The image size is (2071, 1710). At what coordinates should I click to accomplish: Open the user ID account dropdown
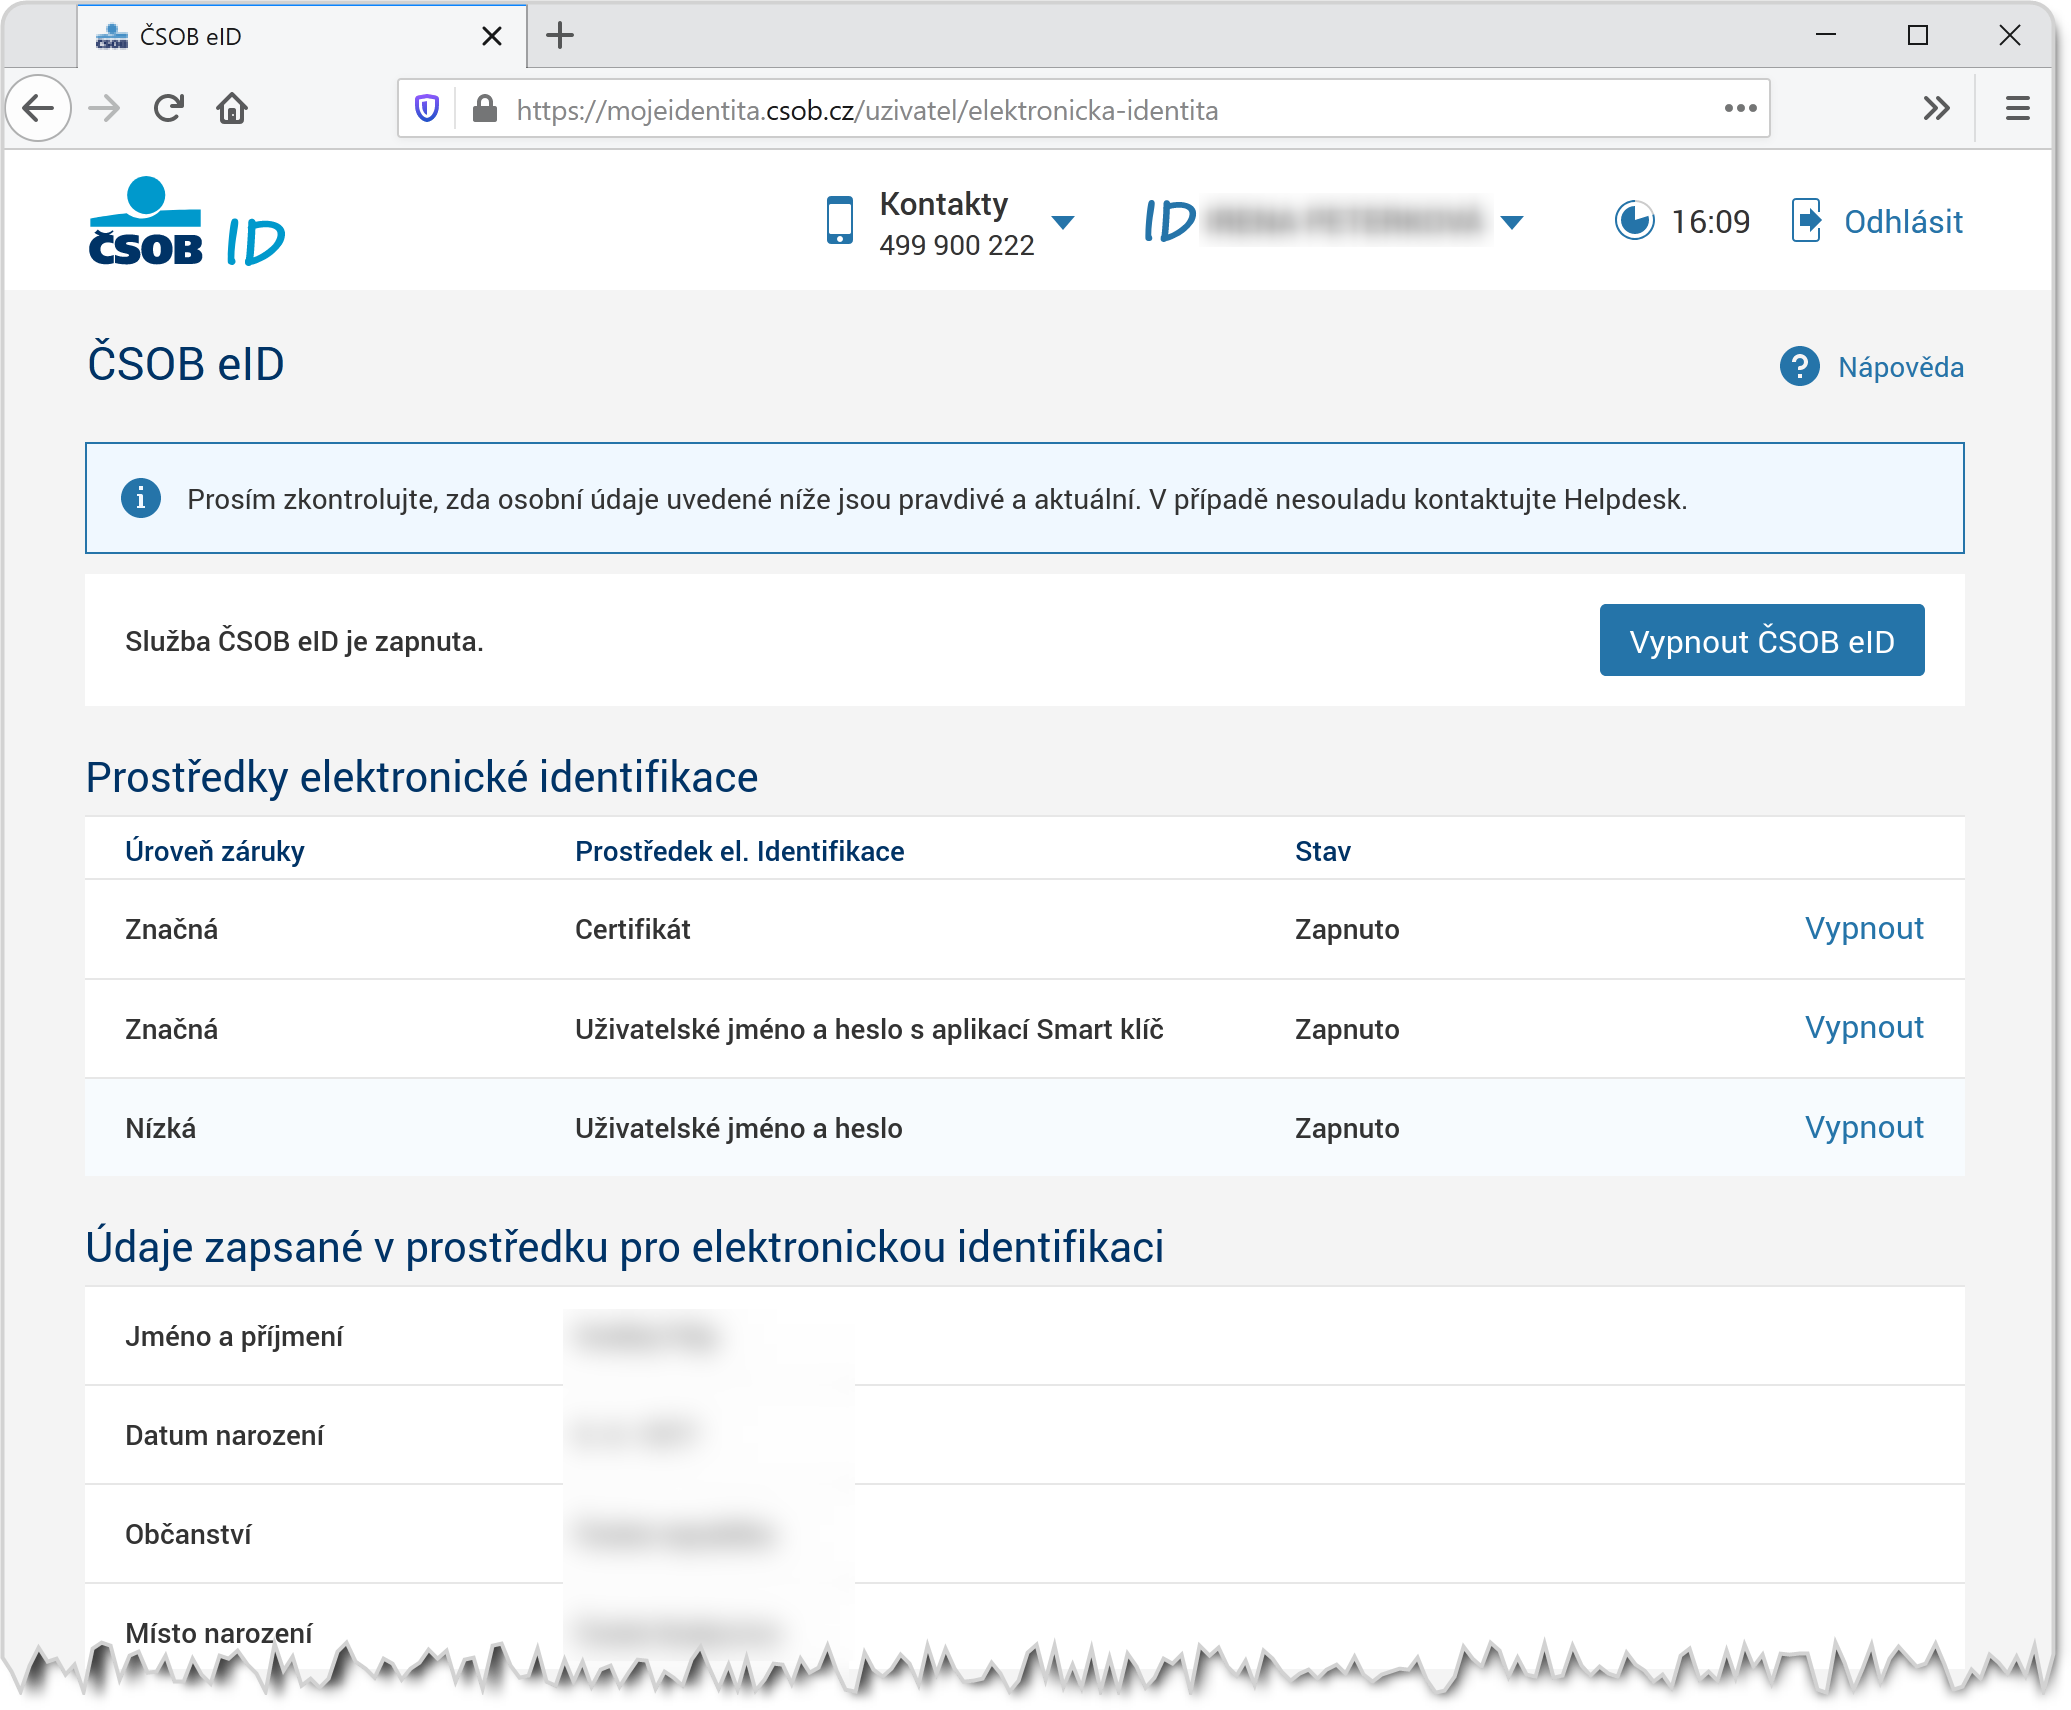coord(1512,222)
